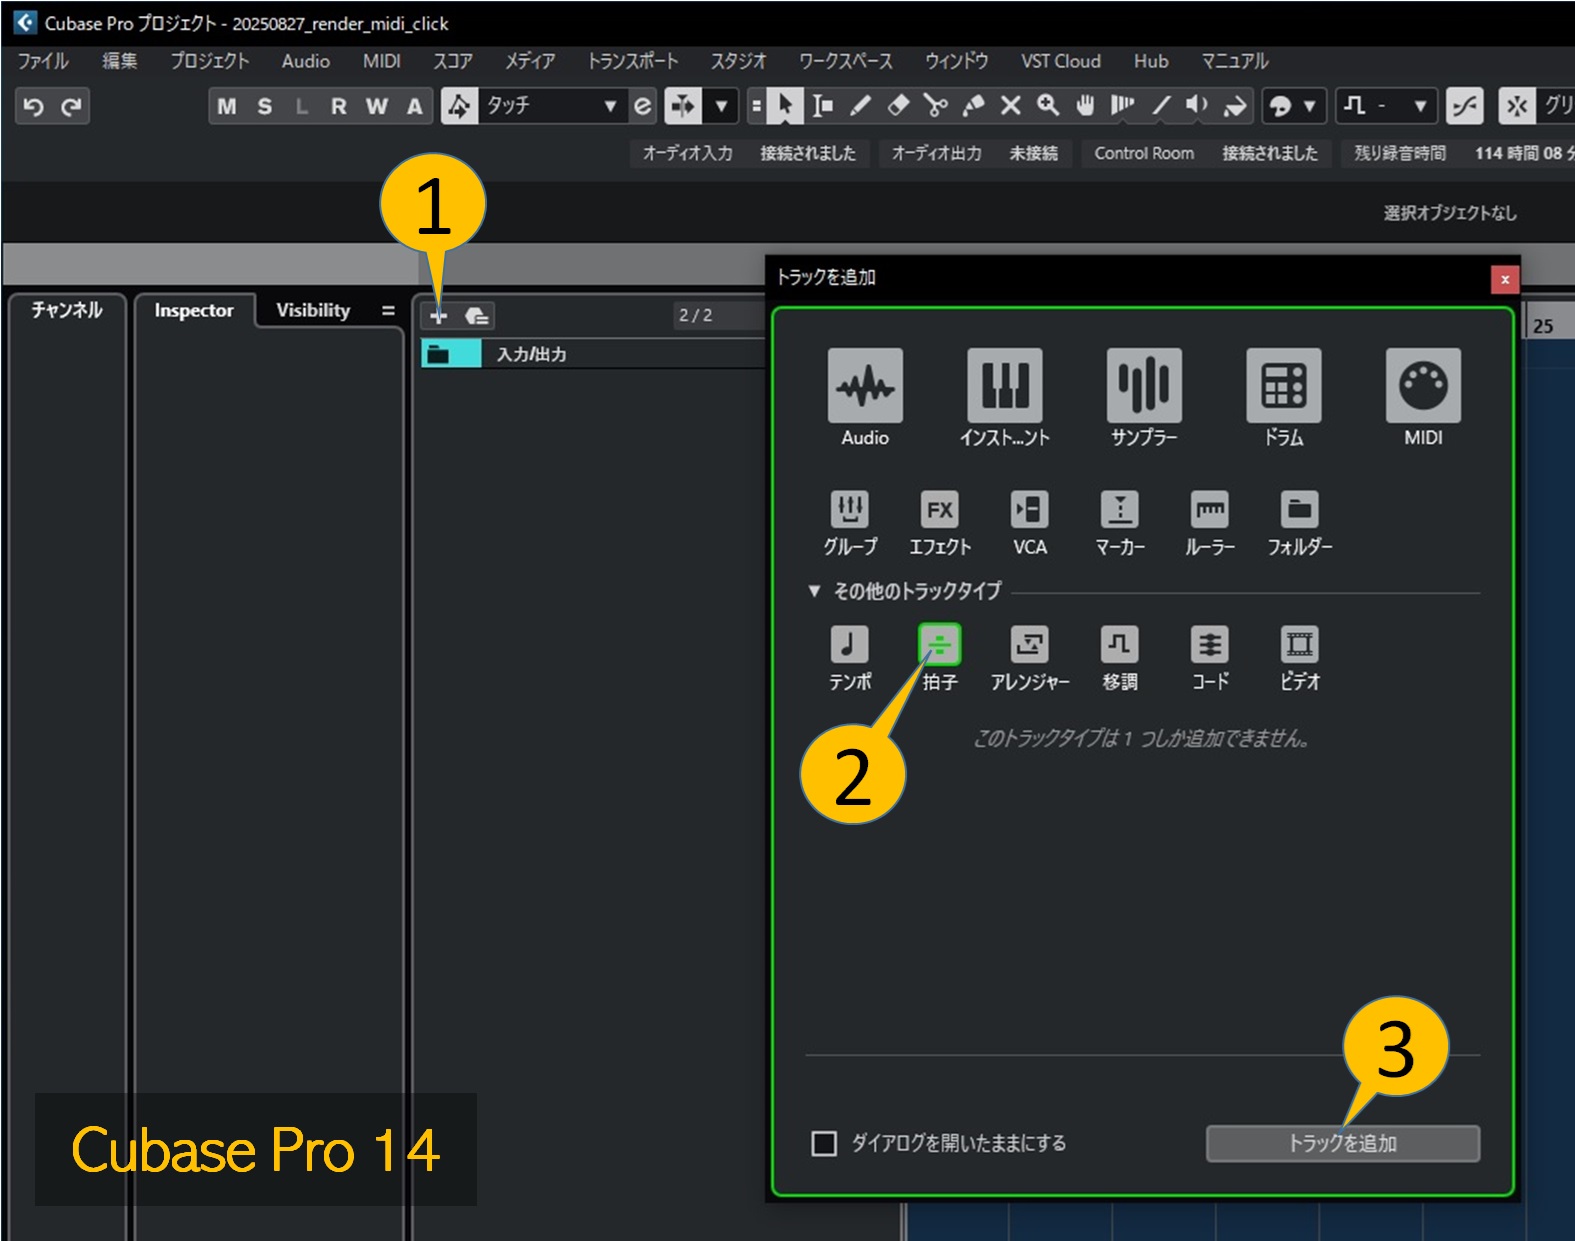The width and height of the screenshot is (1575, 1241).
Task: Open the トランスポート menu
Action: pyautogui.click(x=632, y=61)
